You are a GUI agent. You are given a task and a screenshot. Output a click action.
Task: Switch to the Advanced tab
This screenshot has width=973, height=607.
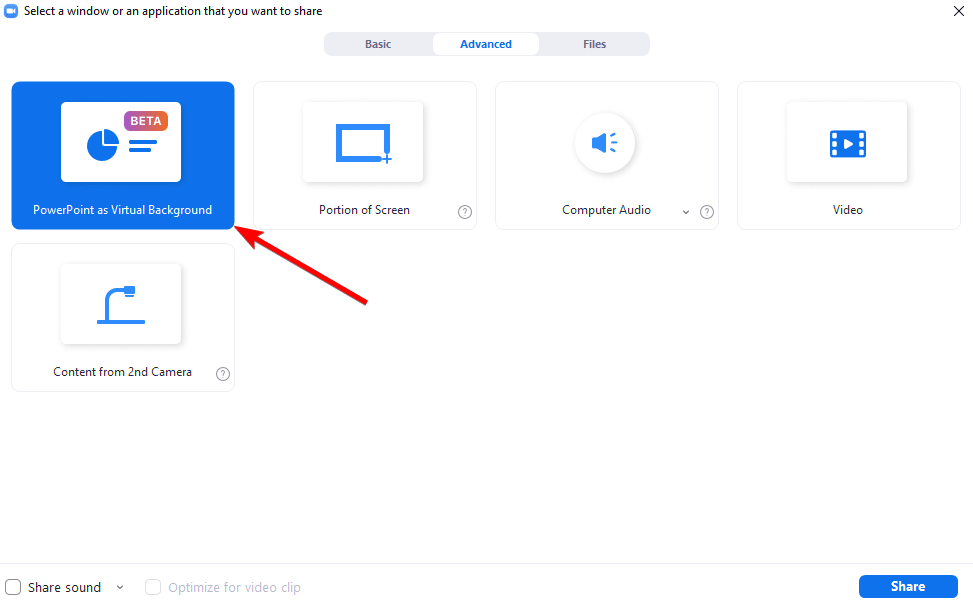point(486,44)
